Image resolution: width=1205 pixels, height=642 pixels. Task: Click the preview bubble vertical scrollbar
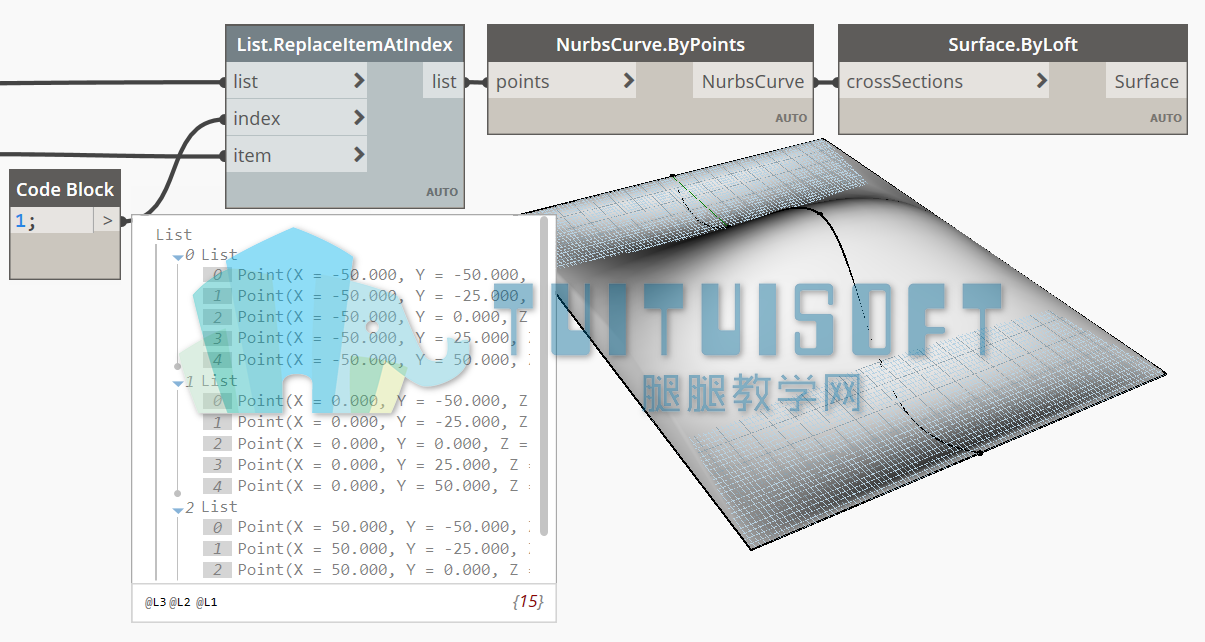coord(544,376)
